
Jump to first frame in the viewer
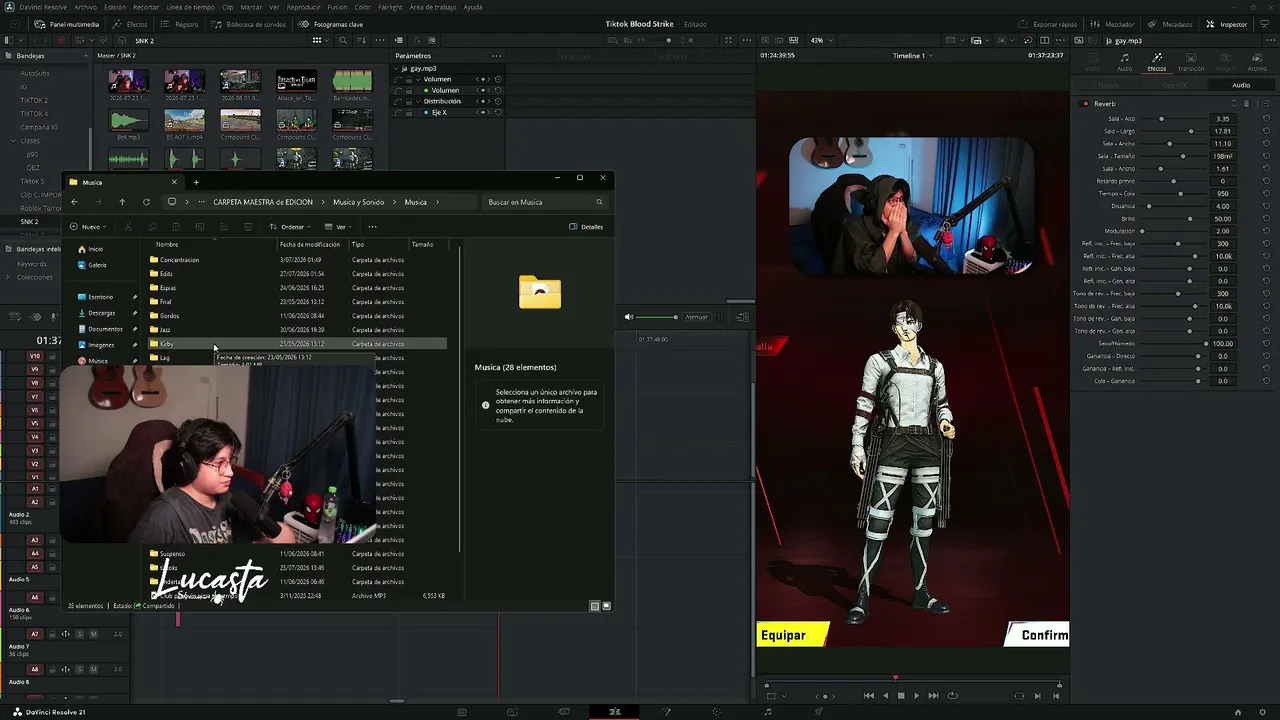point(868,696)
